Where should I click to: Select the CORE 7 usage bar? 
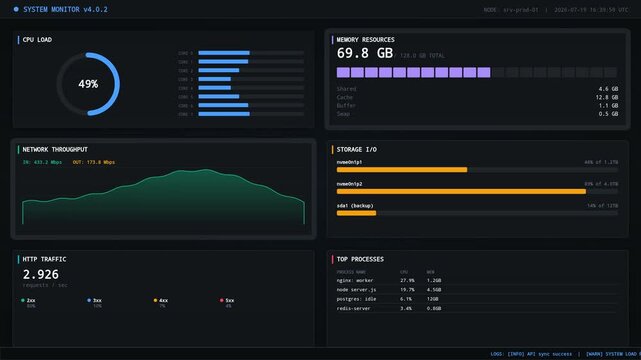251,114
